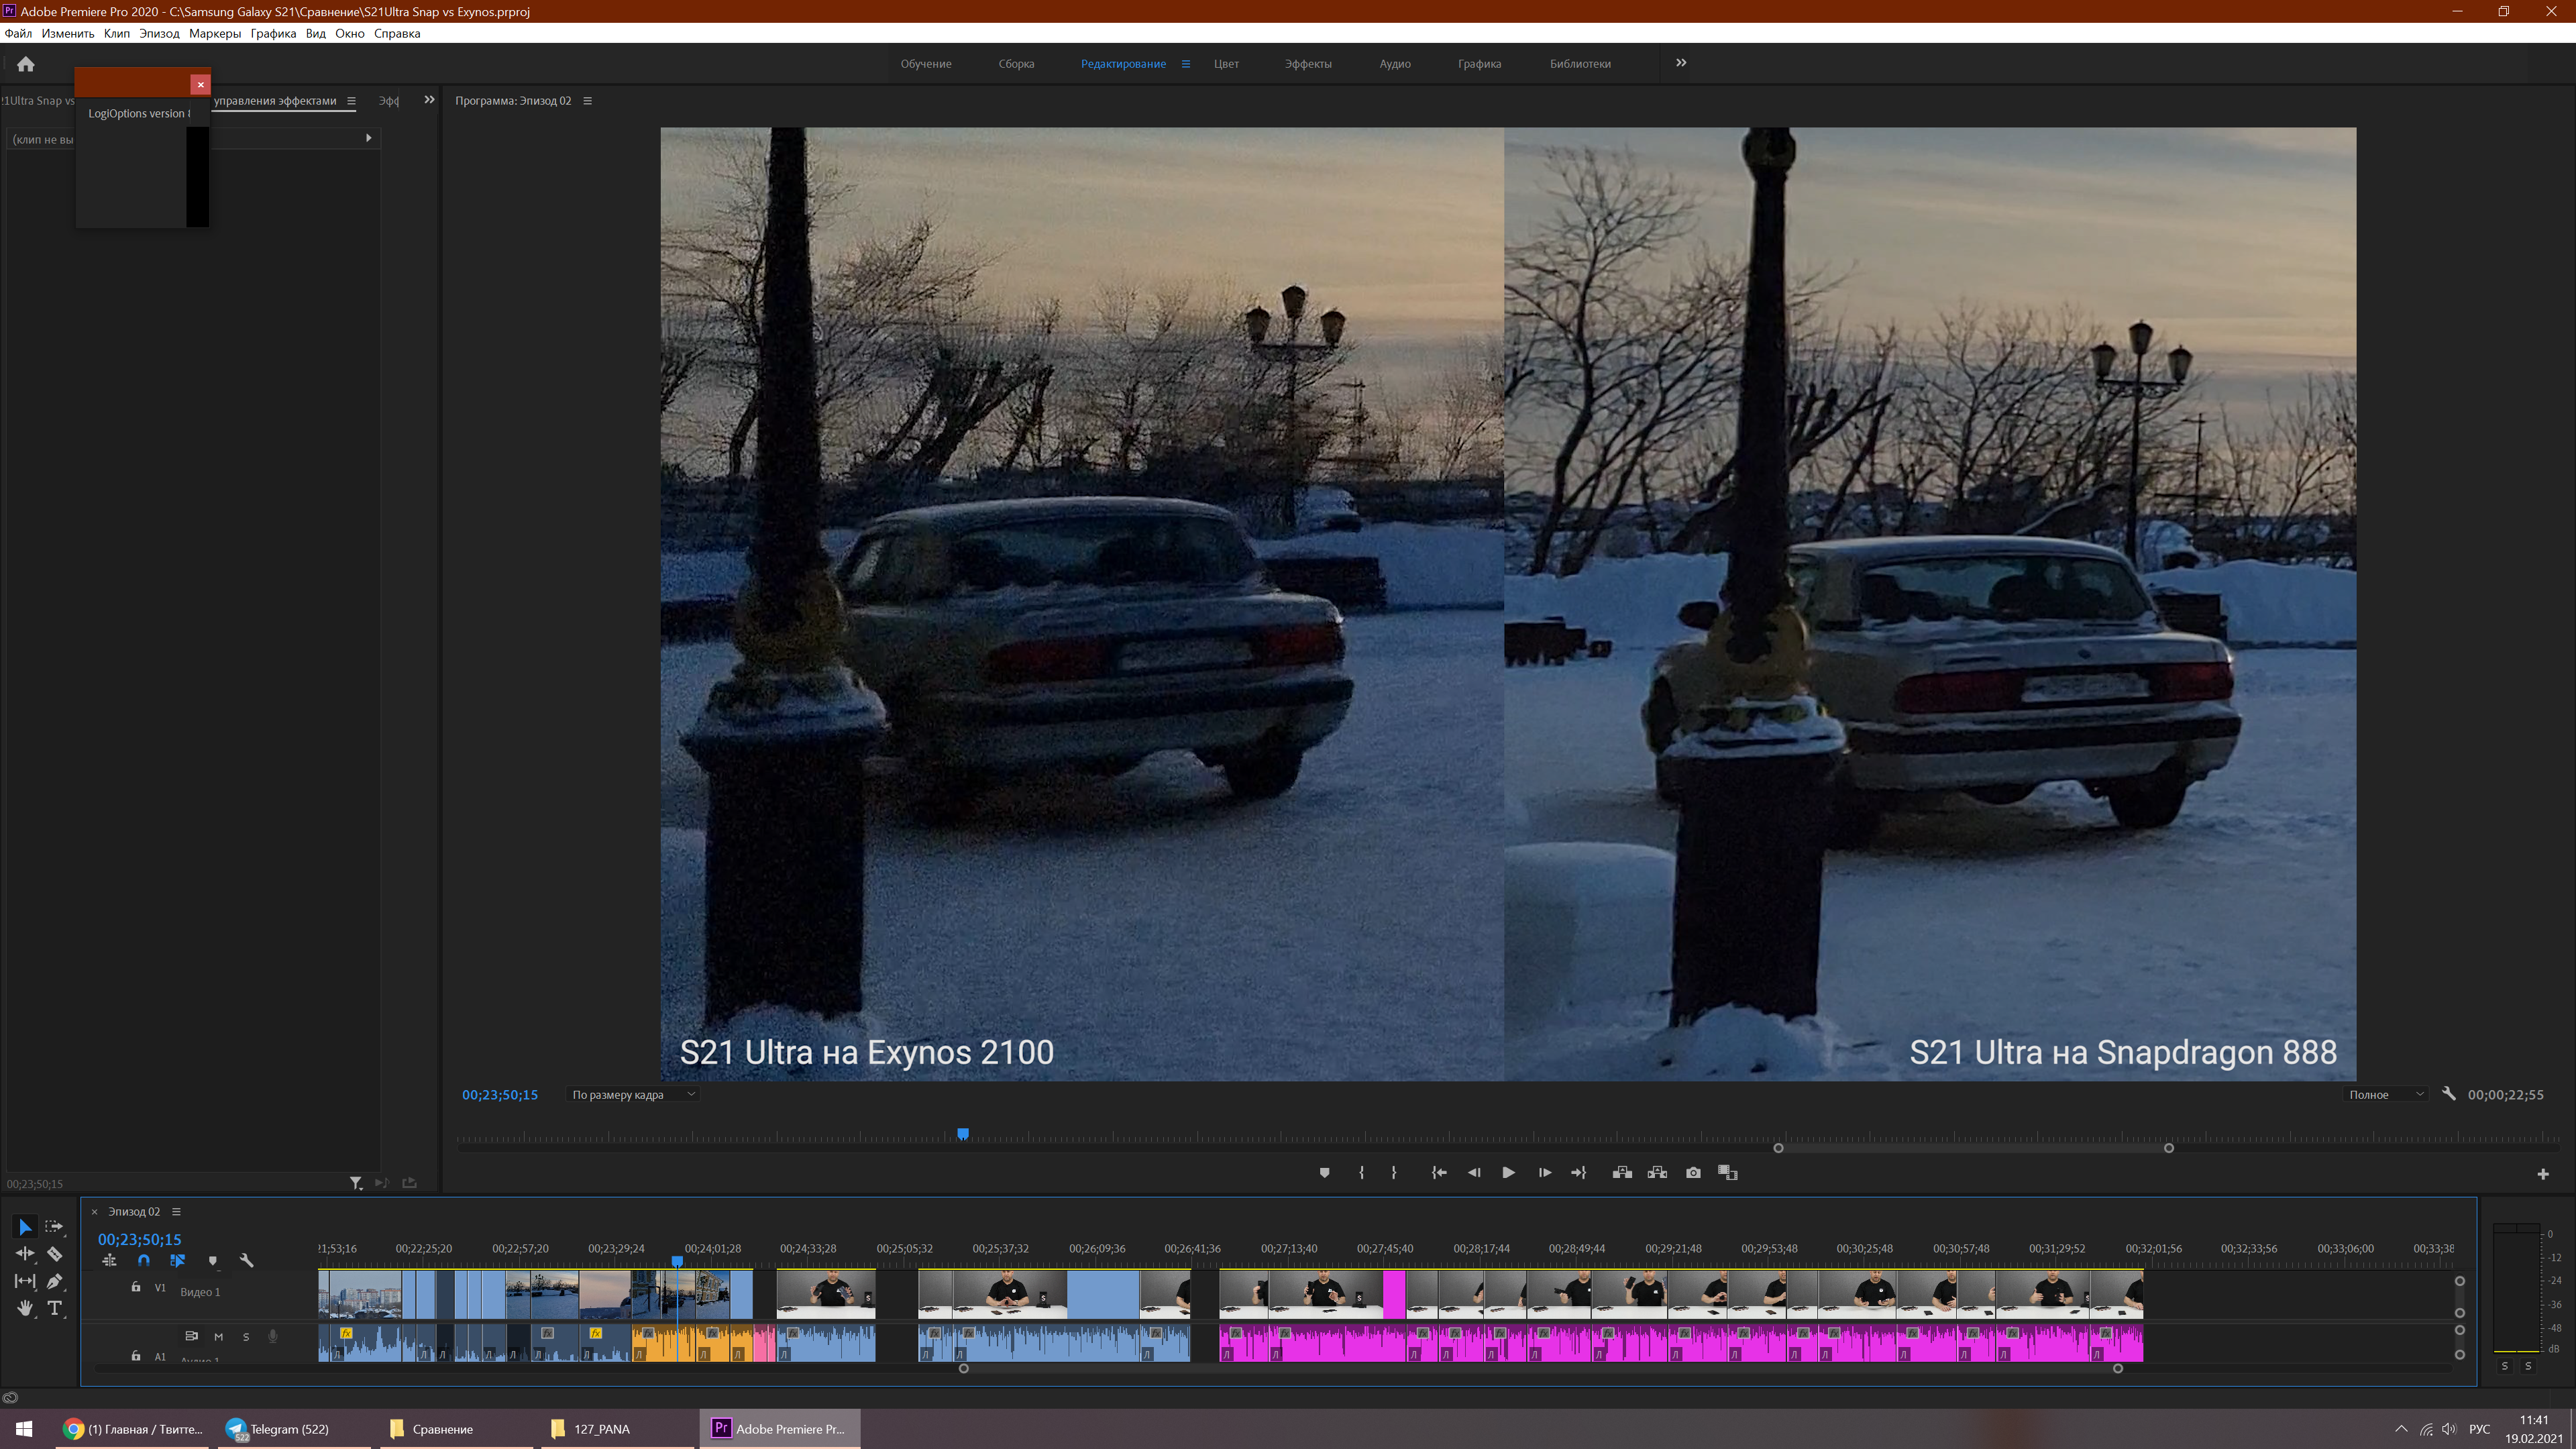Switch to the Сборка workspace

[x=1016, y=64]
